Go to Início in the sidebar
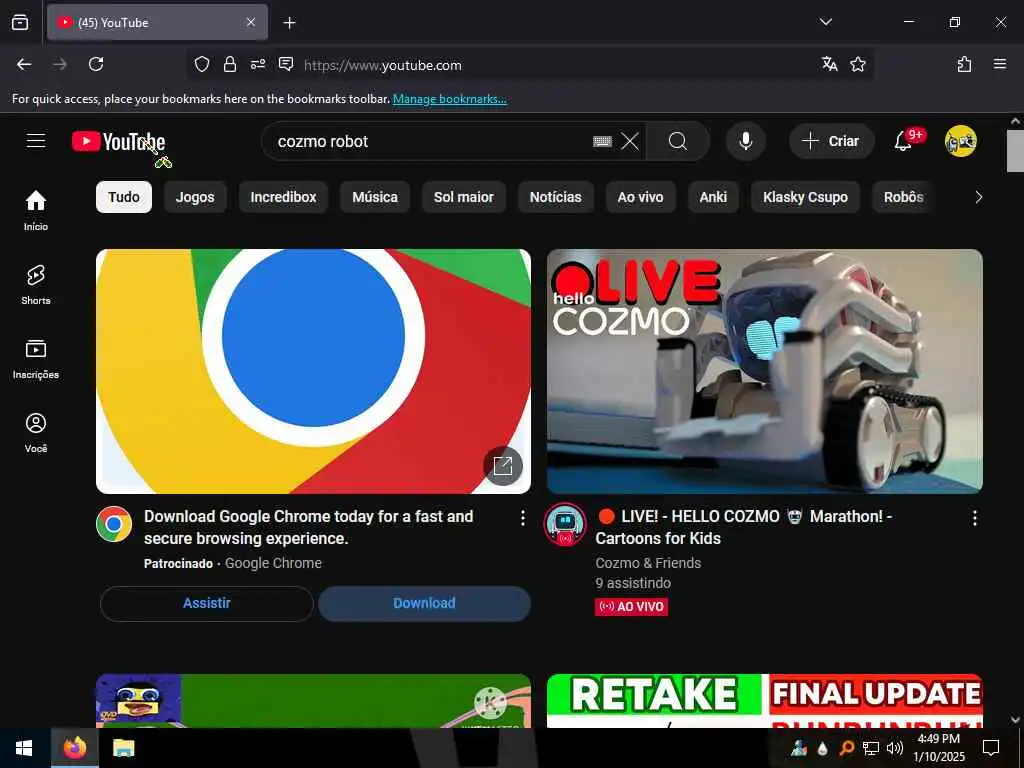The width and height of the screenshot is (1024, 768). (36, 210)
